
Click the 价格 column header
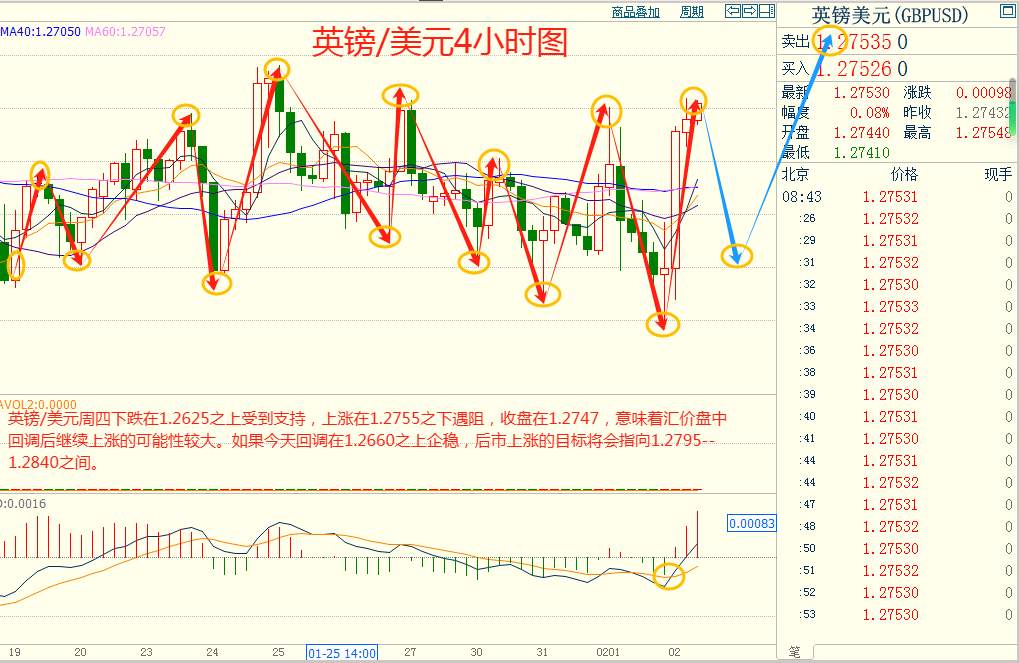point(904,174)
